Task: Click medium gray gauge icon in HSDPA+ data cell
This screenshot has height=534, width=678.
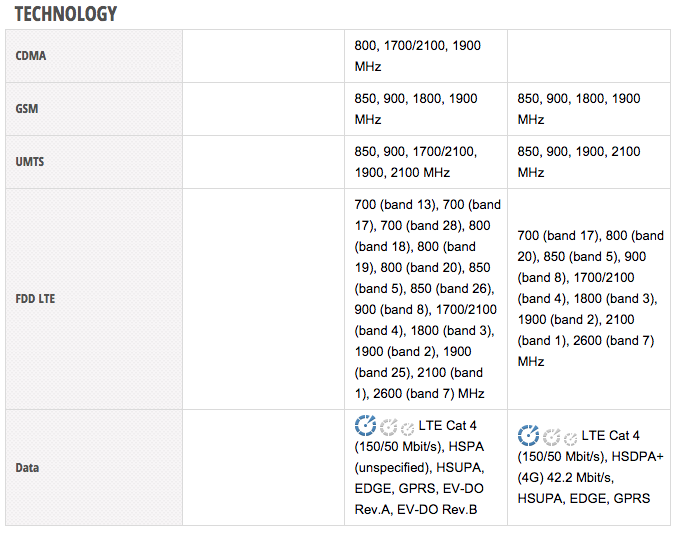Action: [x=552, y=437]
